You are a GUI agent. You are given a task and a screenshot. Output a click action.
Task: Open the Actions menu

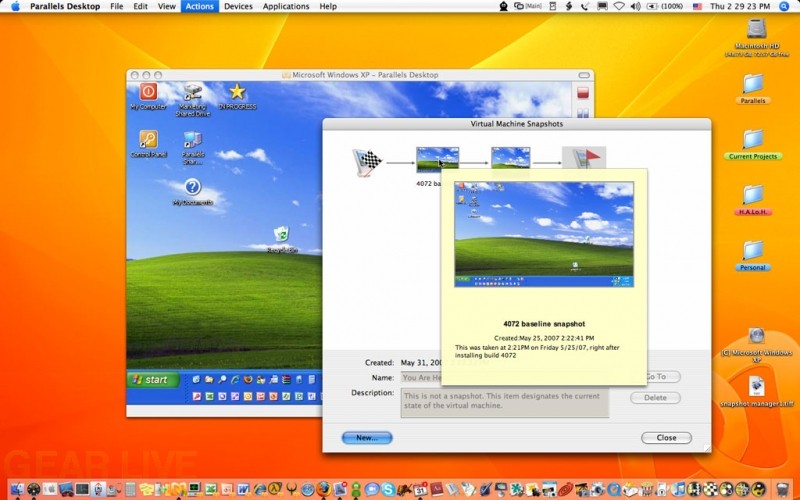point(199,6)
